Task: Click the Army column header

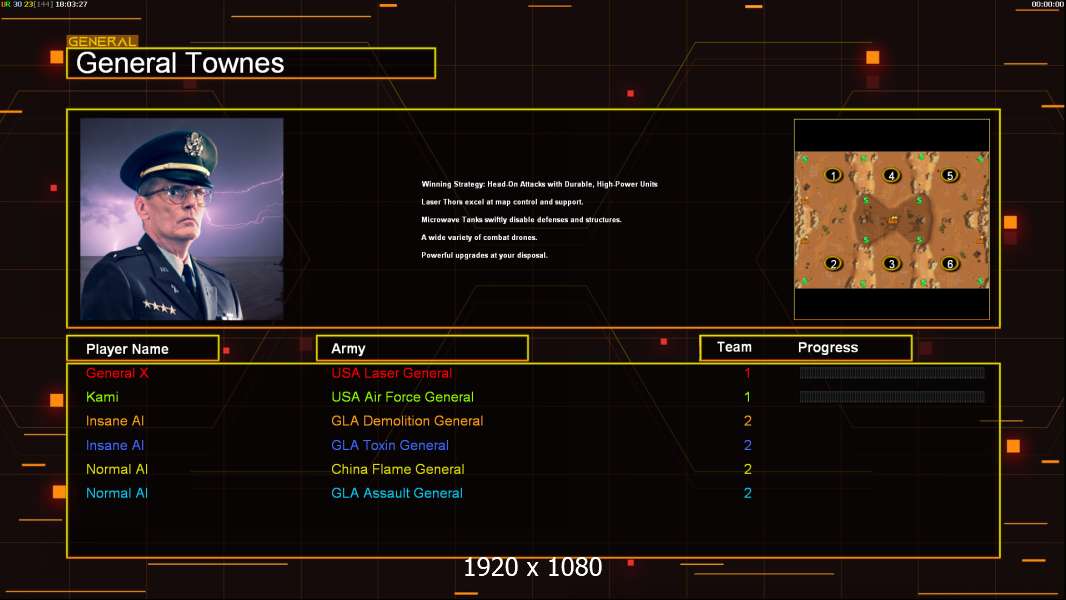Action: (422, 348)
